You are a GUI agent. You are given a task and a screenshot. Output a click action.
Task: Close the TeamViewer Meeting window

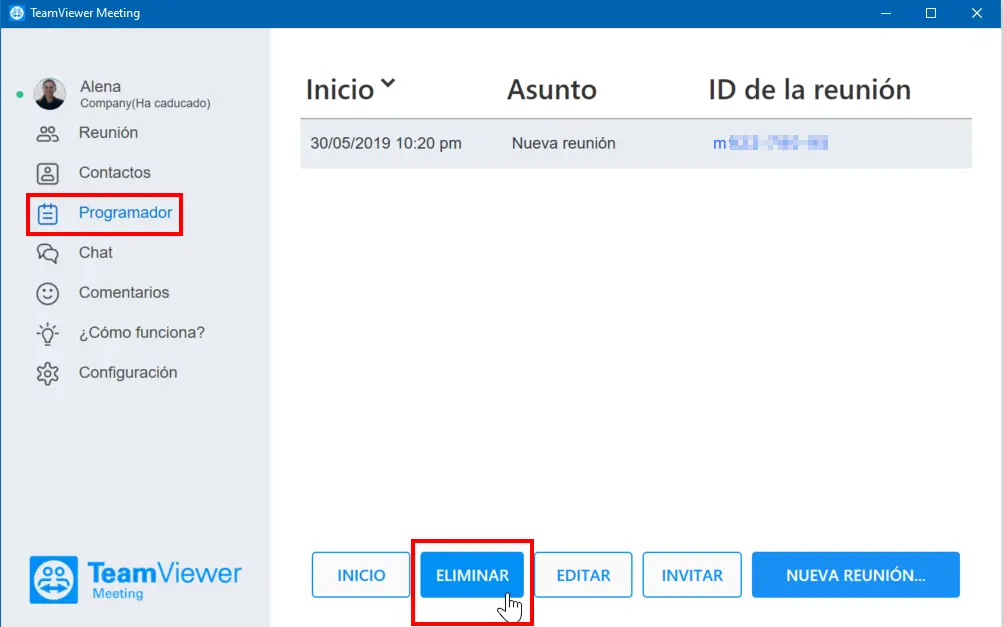click(977, 13)
